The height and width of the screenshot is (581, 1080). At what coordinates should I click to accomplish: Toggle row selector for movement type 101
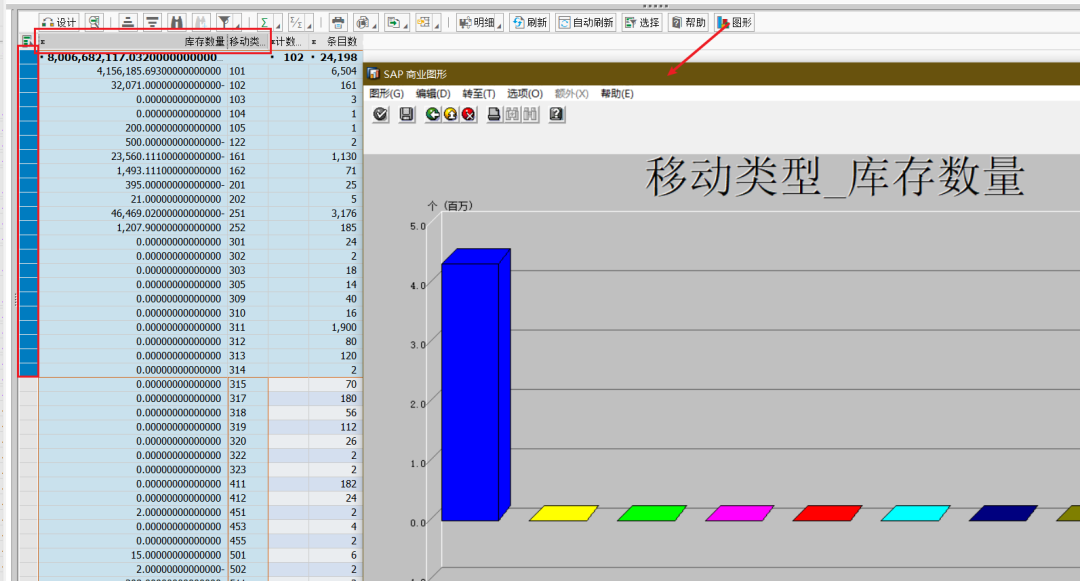tap(28, 71)
